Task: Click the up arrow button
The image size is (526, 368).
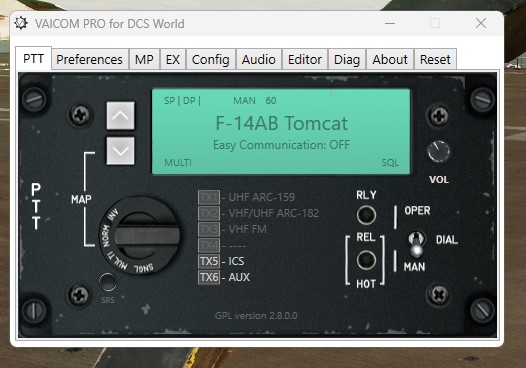Action: click(120, 115)
